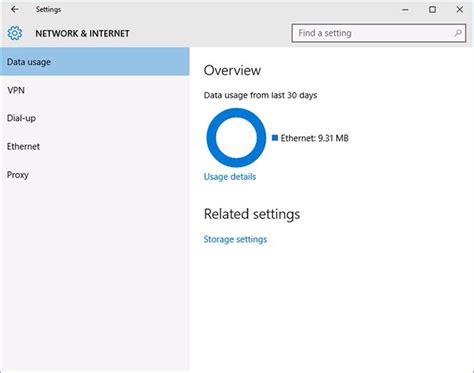Focus the Find a setting field
This screenshot has width=474, height=373.
click(x=379, y=33)
